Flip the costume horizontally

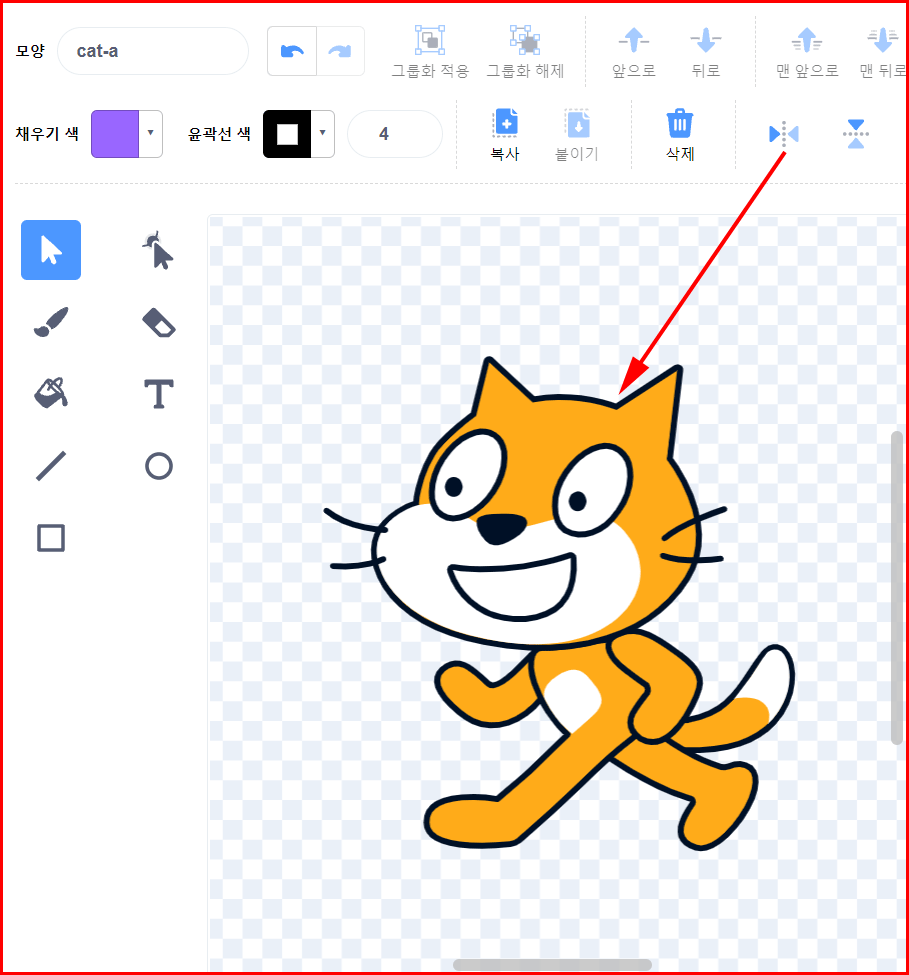tap(783, 134)
